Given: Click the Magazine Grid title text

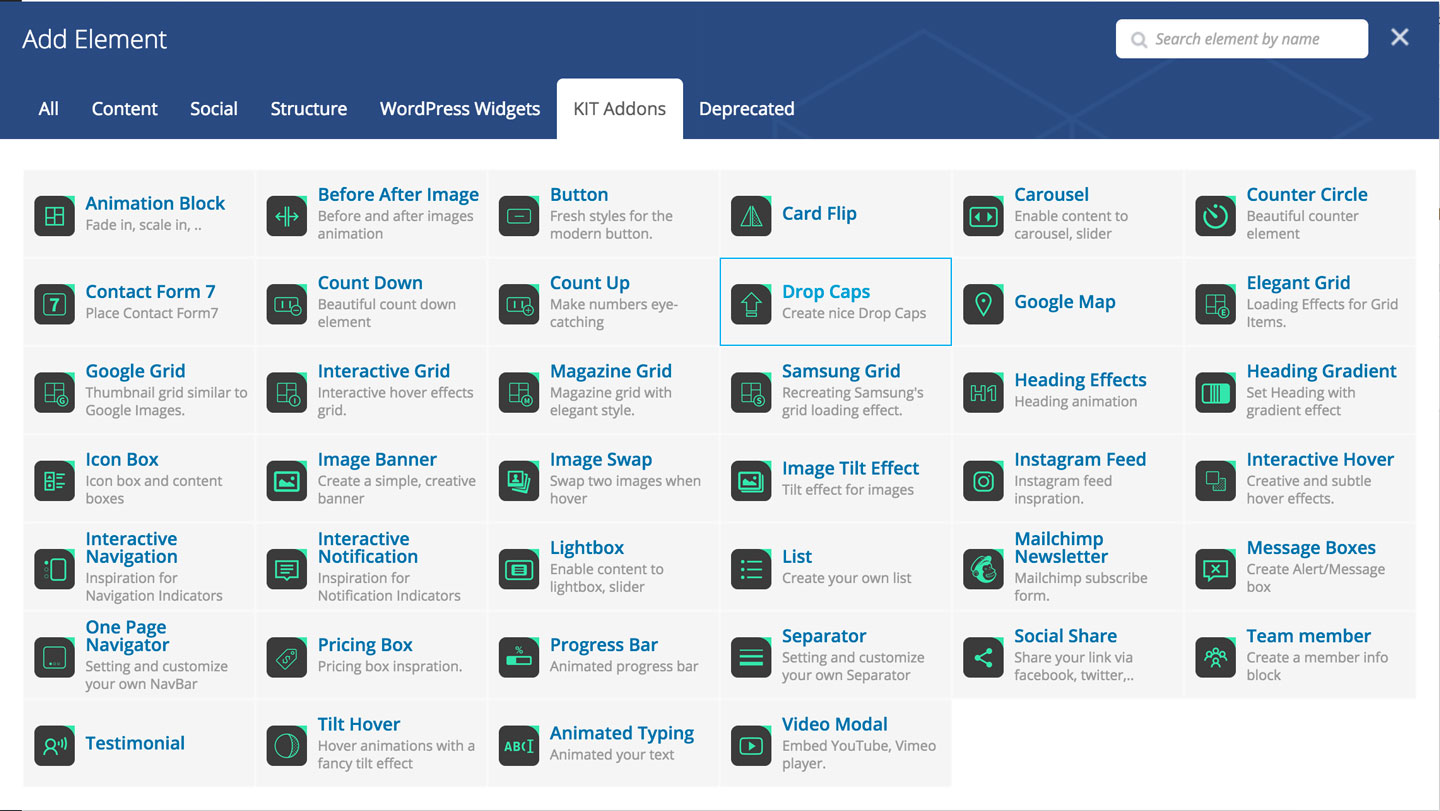Looking at the screenshot, I should [611, 371].
